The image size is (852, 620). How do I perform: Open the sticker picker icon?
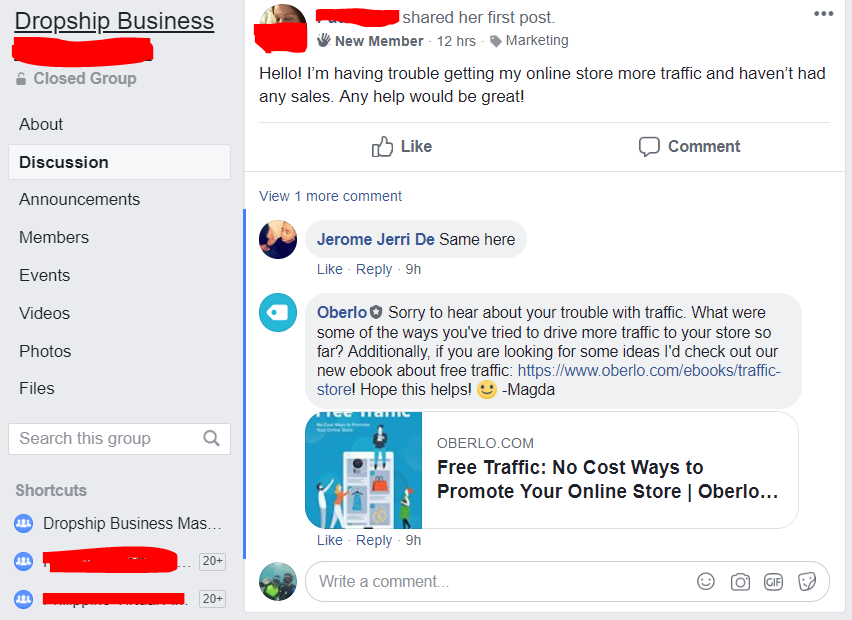click(807, 582)
